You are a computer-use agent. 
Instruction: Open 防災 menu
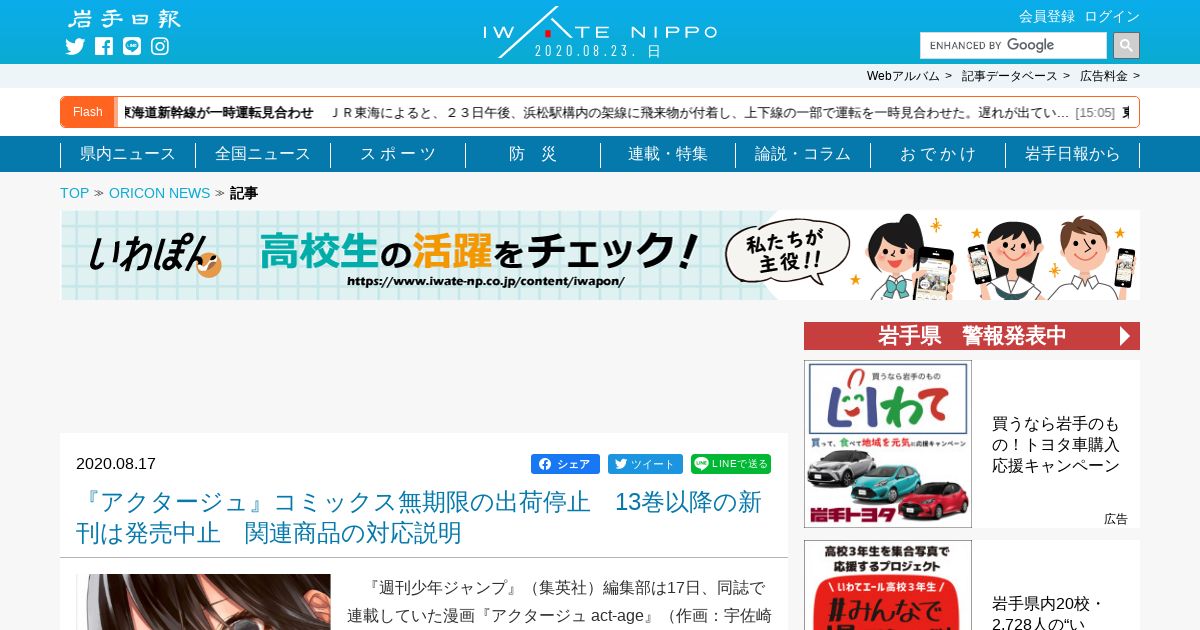[533, 154]
